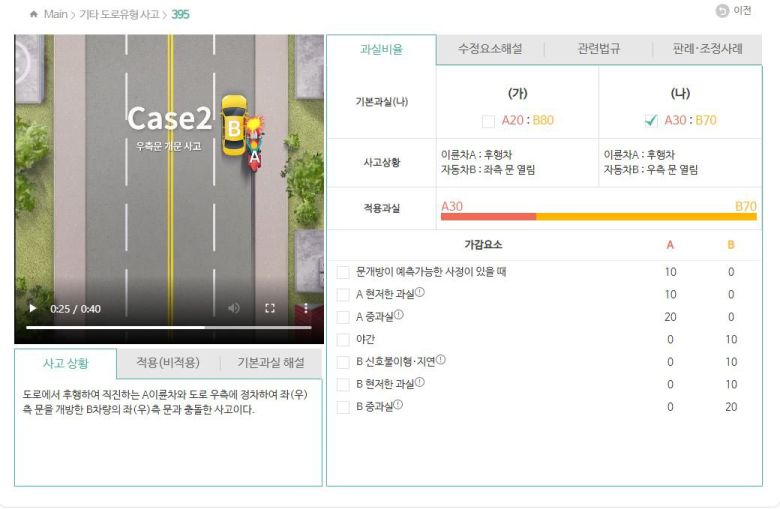Screen dimensions: 780x509
Task: Open info icon next to A 현저한 과실
Action: (x=420, y=292)
